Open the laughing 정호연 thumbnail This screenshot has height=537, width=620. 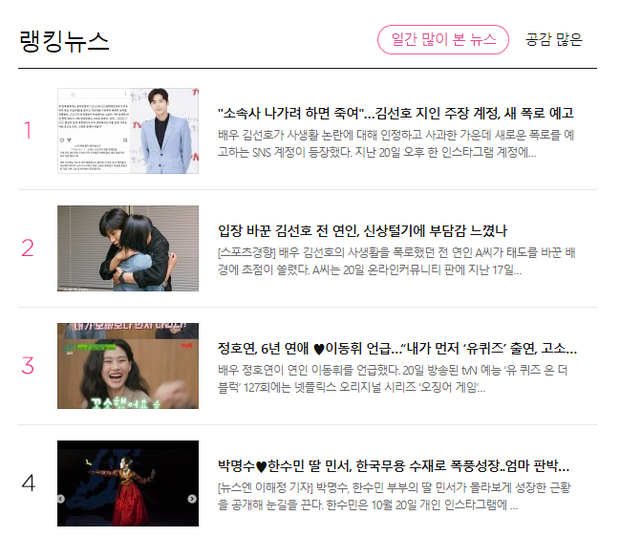point(128,366)
